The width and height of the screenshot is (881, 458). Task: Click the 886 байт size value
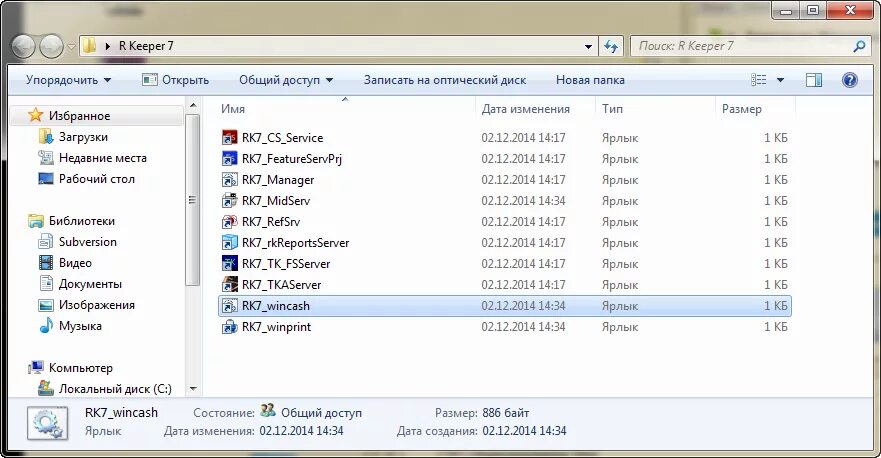point(506,413)
